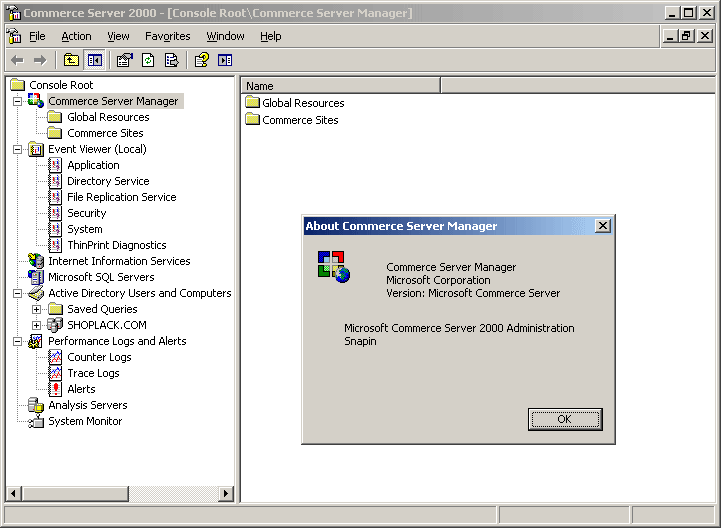This screenshot has height=528, width=721.
Task: Click the Alerts icon
Action: (55, 389)
